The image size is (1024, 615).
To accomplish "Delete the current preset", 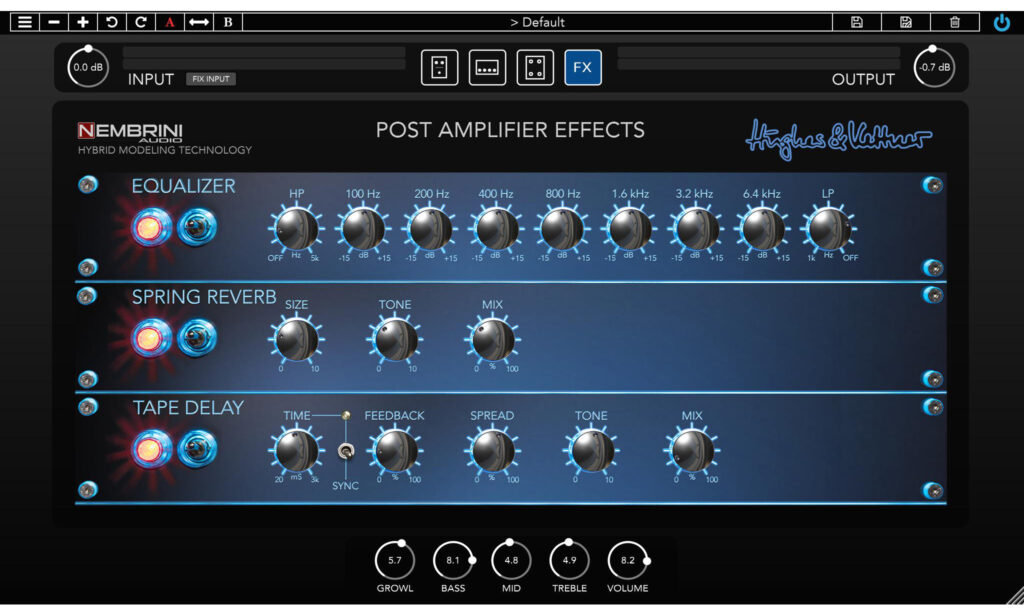I will click(955, 22).
